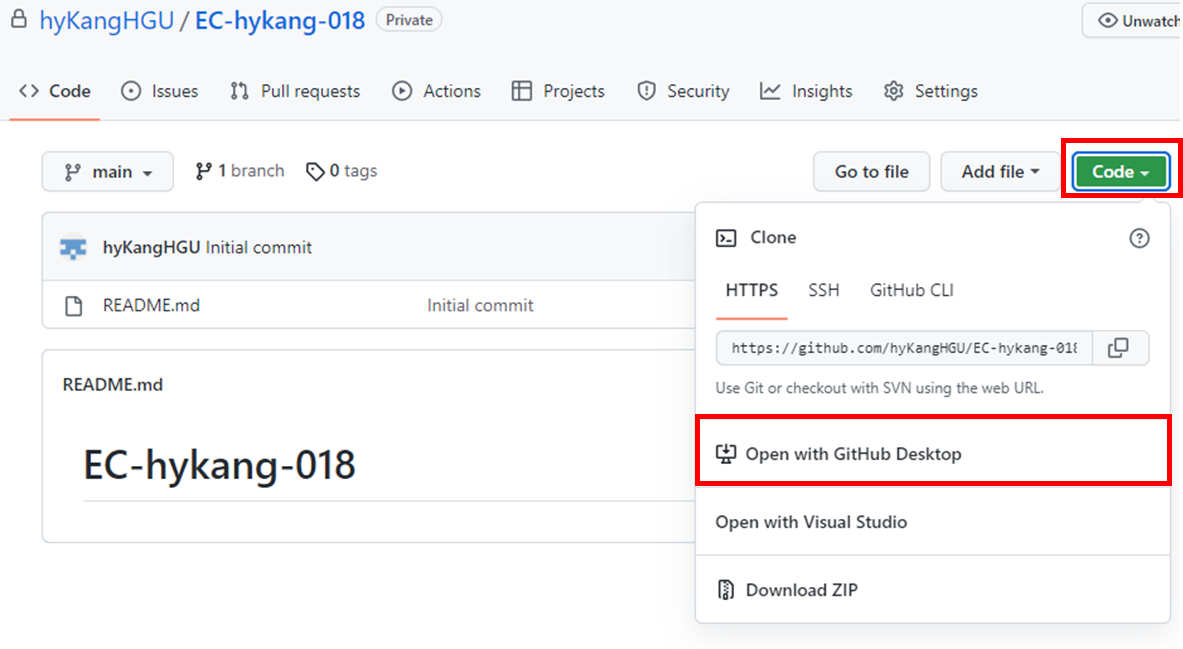The image size is (1183, 649).
Task: Click the tags icon beside 0 tags
Action: click(315, 172)
